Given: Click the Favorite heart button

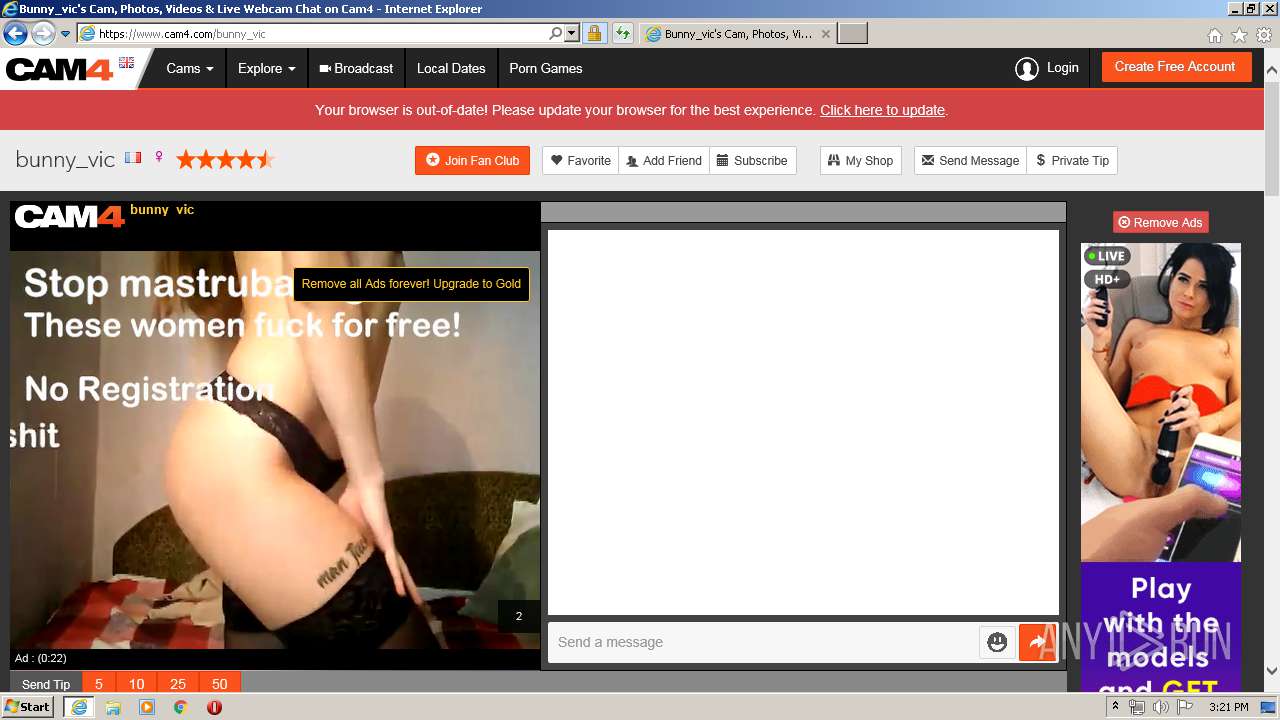Looking at the screenshot, I should pos(580,160).
